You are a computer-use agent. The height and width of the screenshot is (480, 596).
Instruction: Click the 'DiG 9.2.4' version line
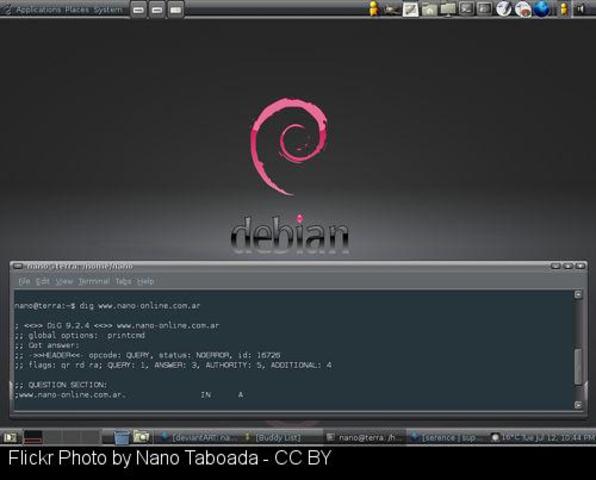tap(117, 326)
